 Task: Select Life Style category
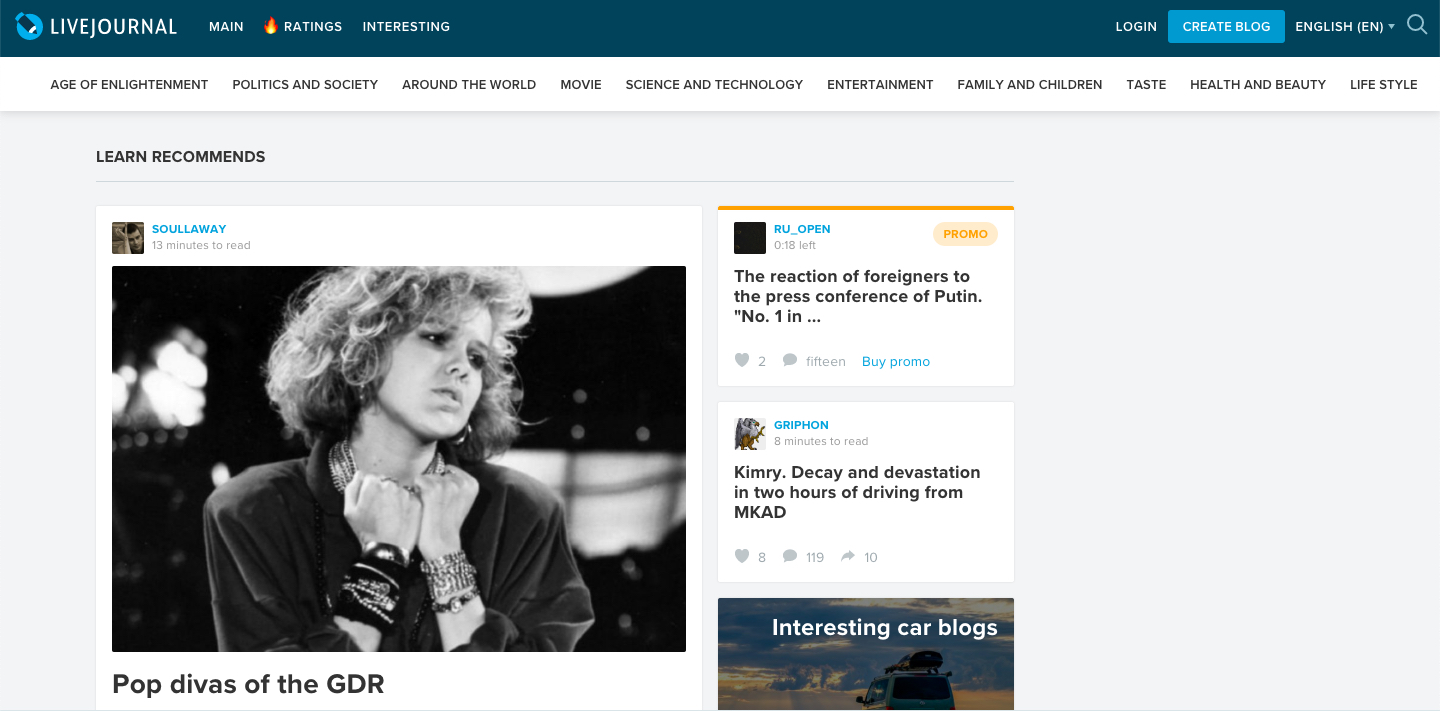coord(1384,85)
